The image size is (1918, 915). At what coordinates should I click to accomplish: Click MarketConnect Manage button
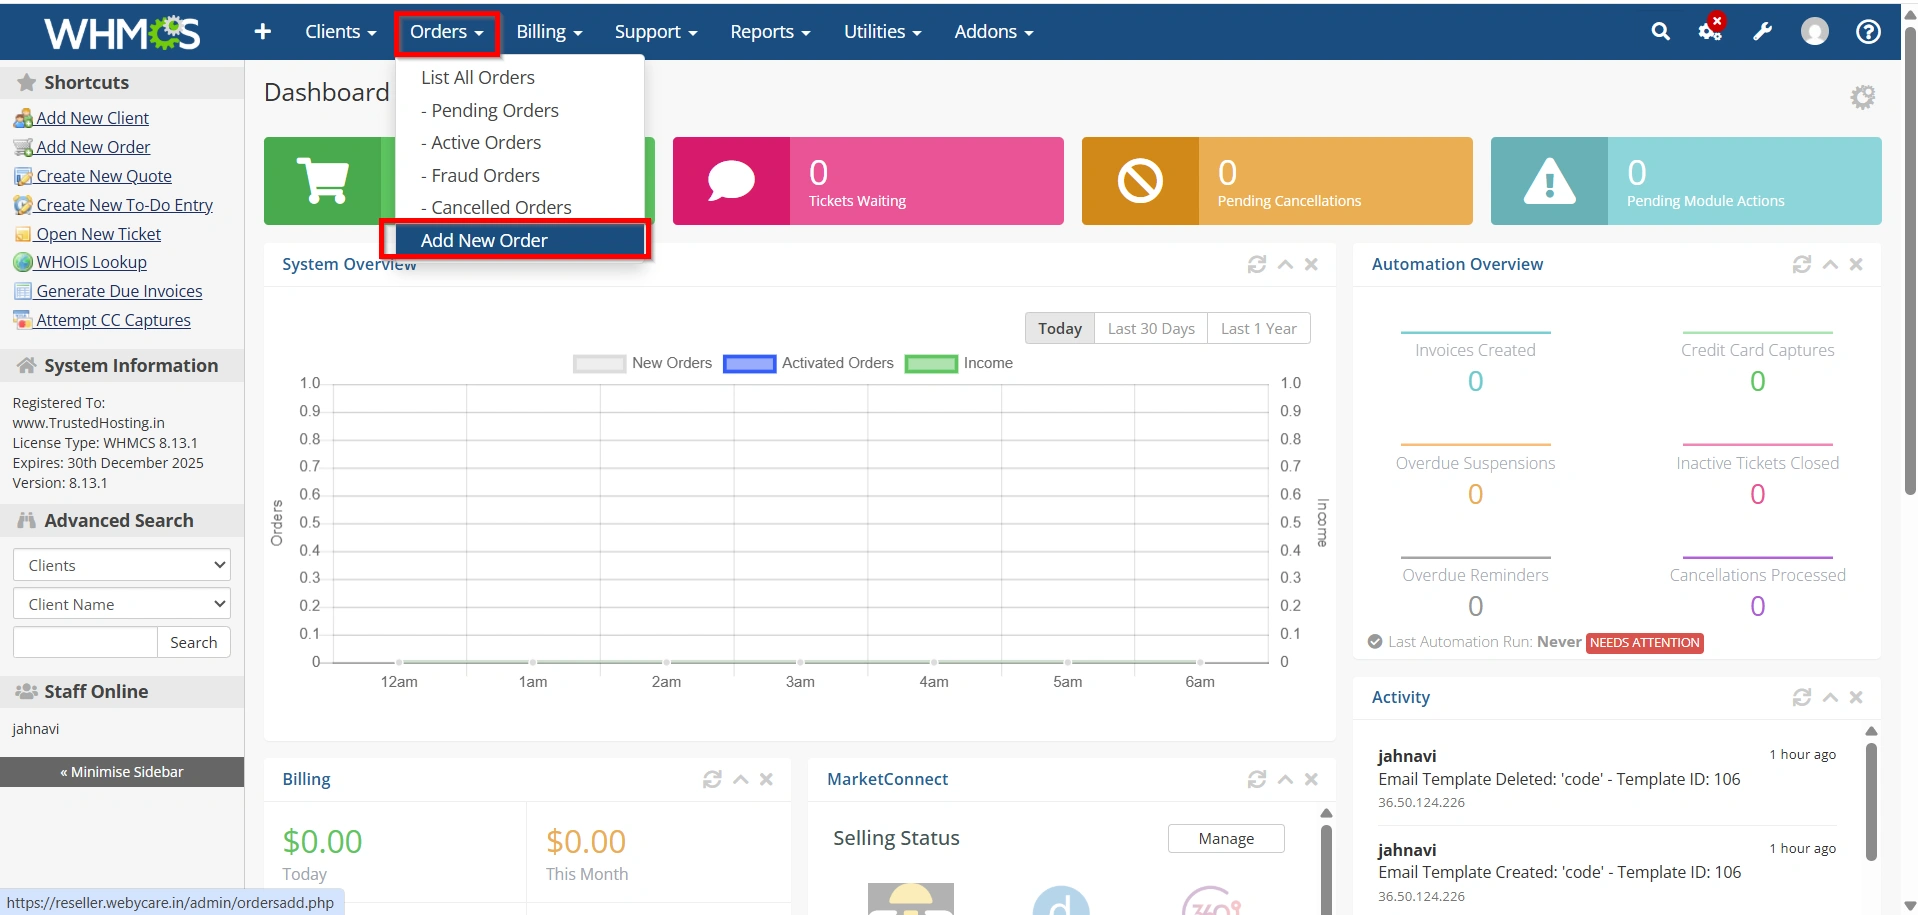coord(1226,838)
